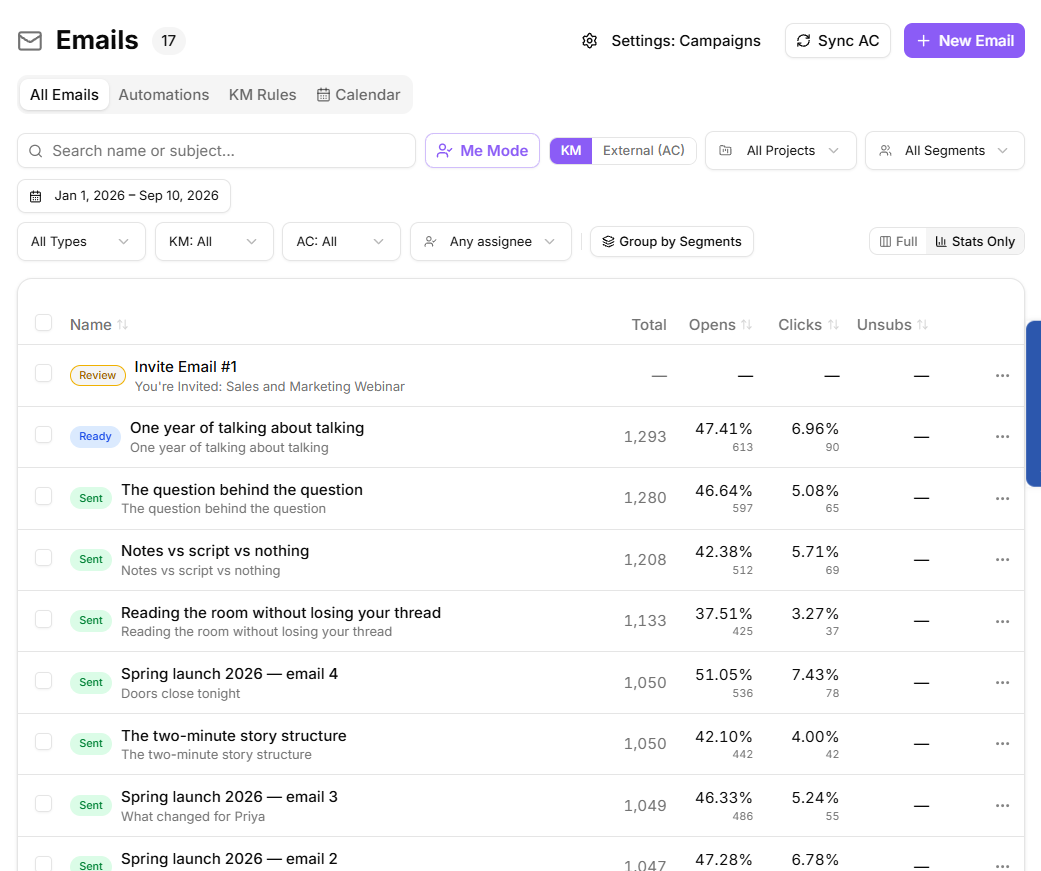Click the blue side panel handle at right edge
Image resolution: width=1041 pixels, height=871 pixels.
pos(1034,404)
